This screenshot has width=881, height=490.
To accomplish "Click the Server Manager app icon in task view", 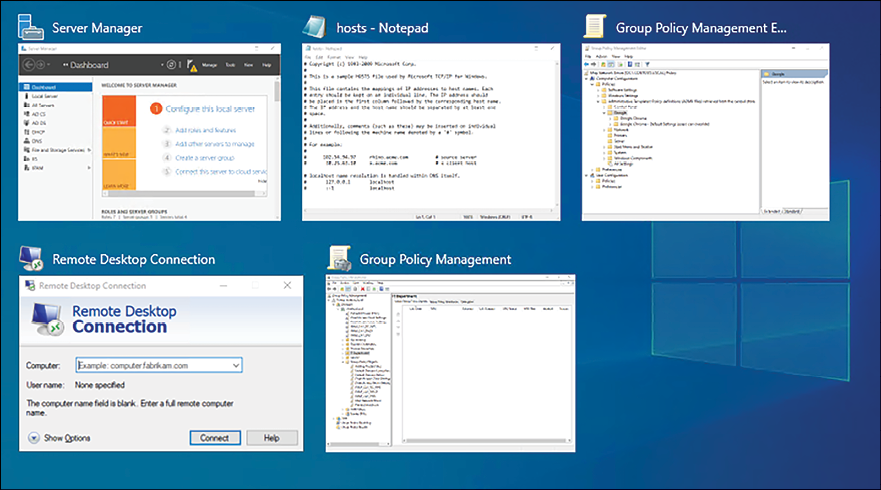I will [30, 27].
